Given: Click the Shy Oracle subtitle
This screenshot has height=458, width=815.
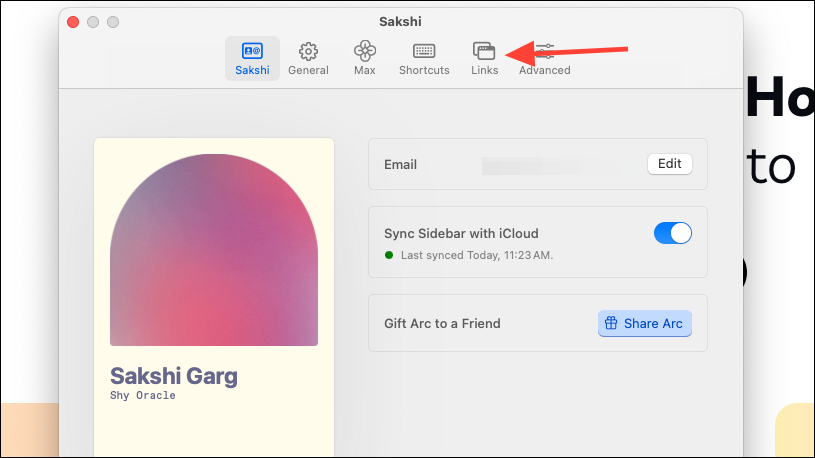Looking at the screenshot, I should [x=142, y=395].
